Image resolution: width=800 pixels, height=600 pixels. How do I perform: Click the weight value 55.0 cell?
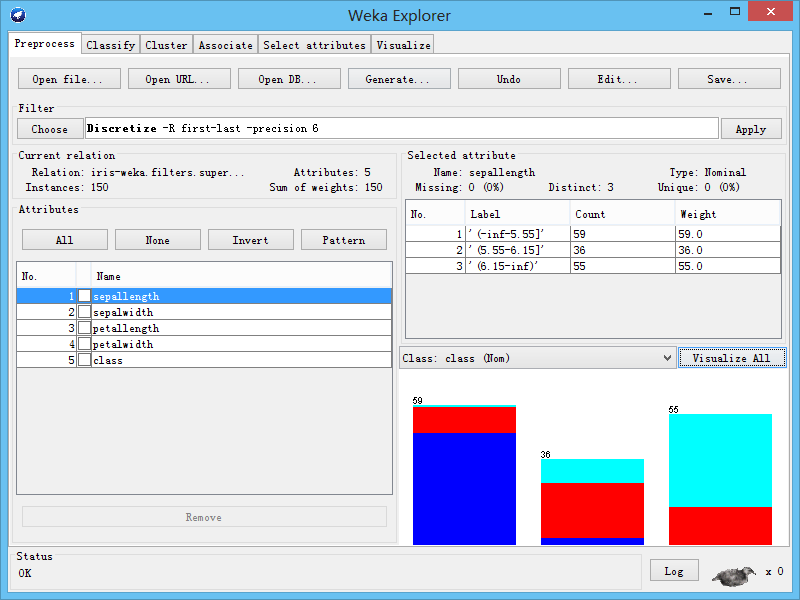(x=728, y=266)
